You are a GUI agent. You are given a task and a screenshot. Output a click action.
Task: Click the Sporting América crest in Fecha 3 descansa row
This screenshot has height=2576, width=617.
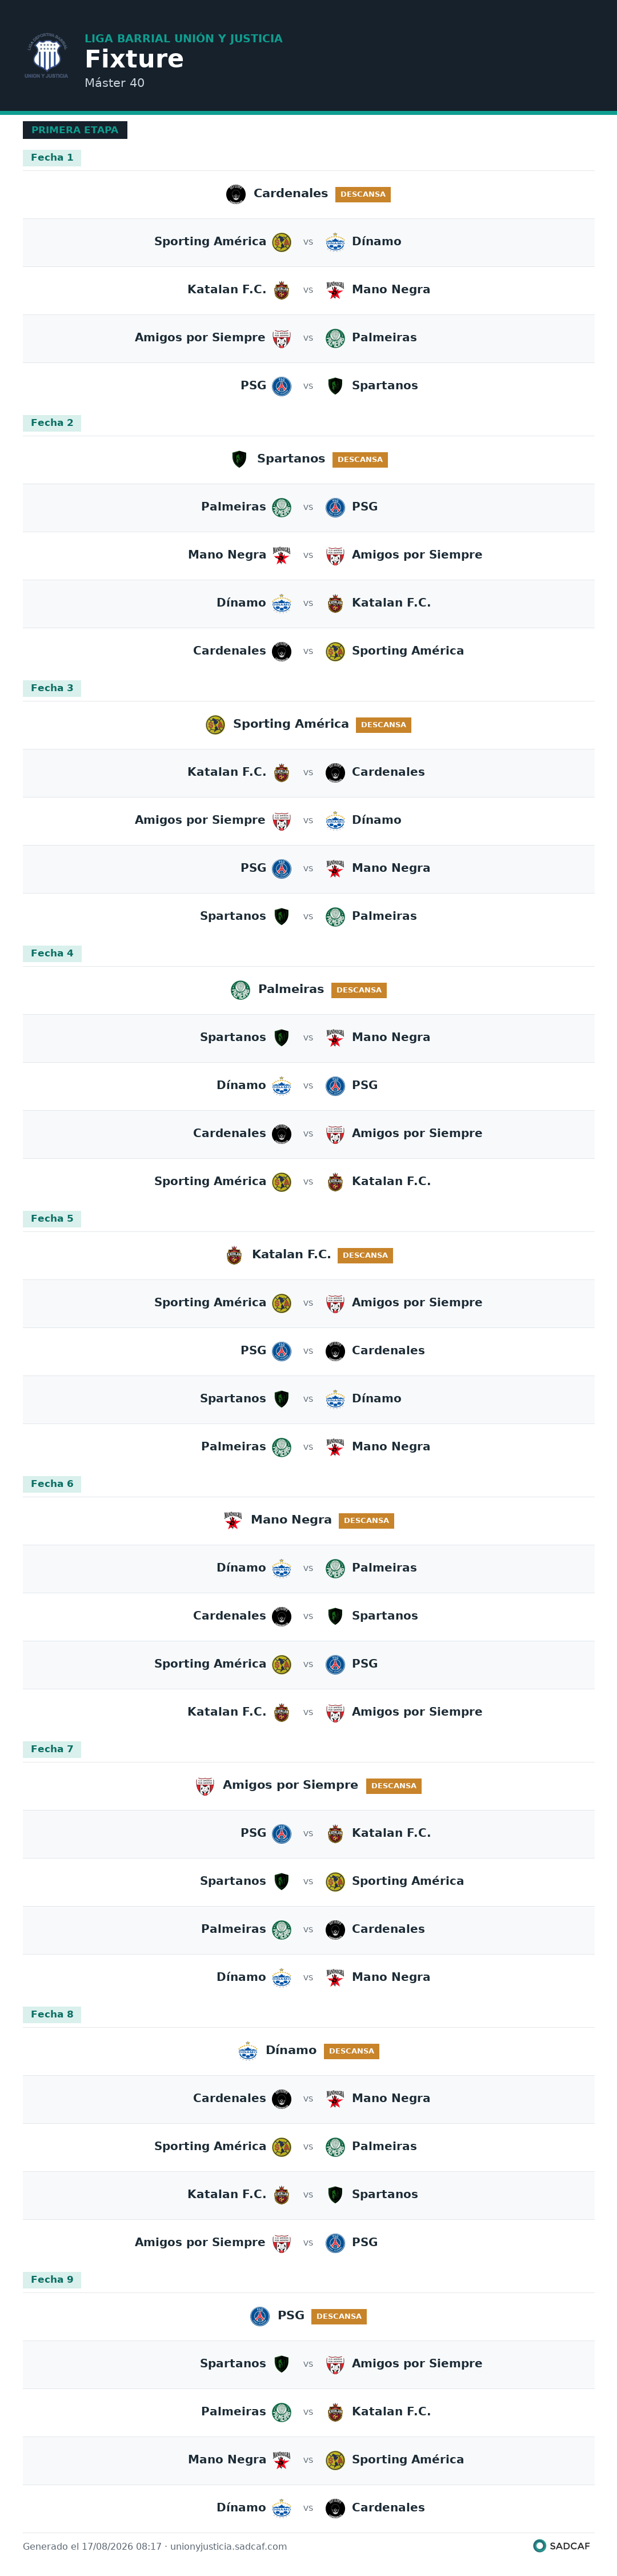tap(215, 725)
